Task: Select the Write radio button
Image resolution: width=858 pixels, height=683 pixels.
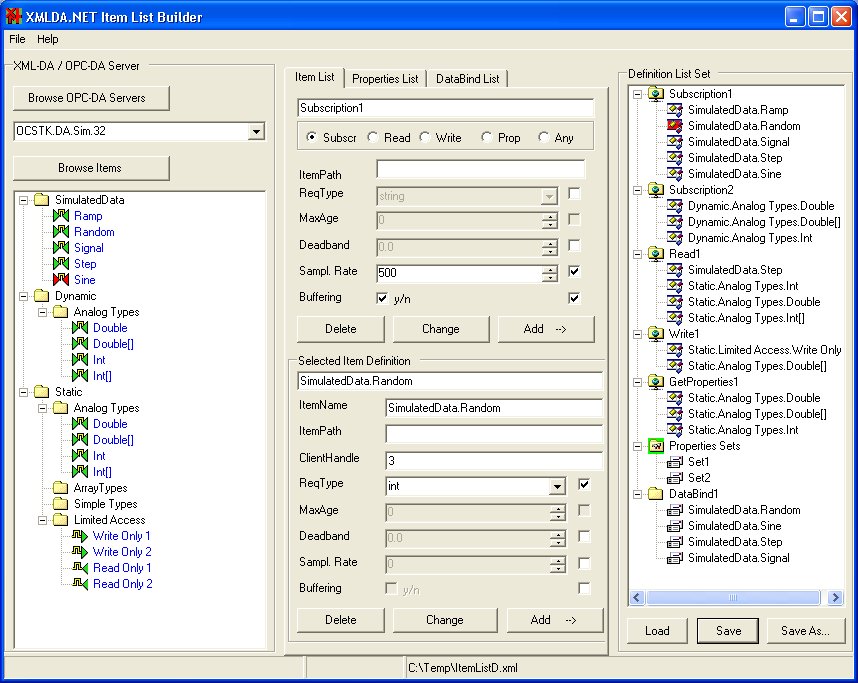Action: 425,137
